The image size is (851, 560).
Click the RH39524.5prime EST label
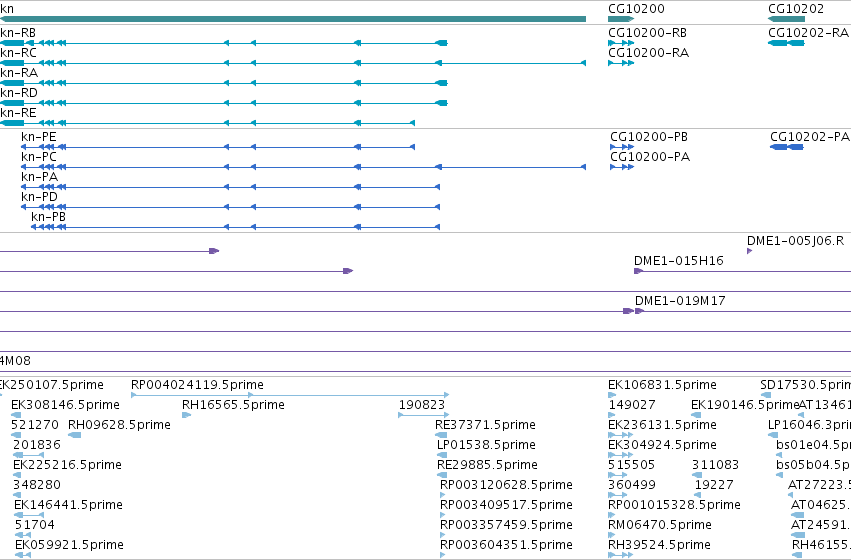pyautogui.click(x=659, y=545)
